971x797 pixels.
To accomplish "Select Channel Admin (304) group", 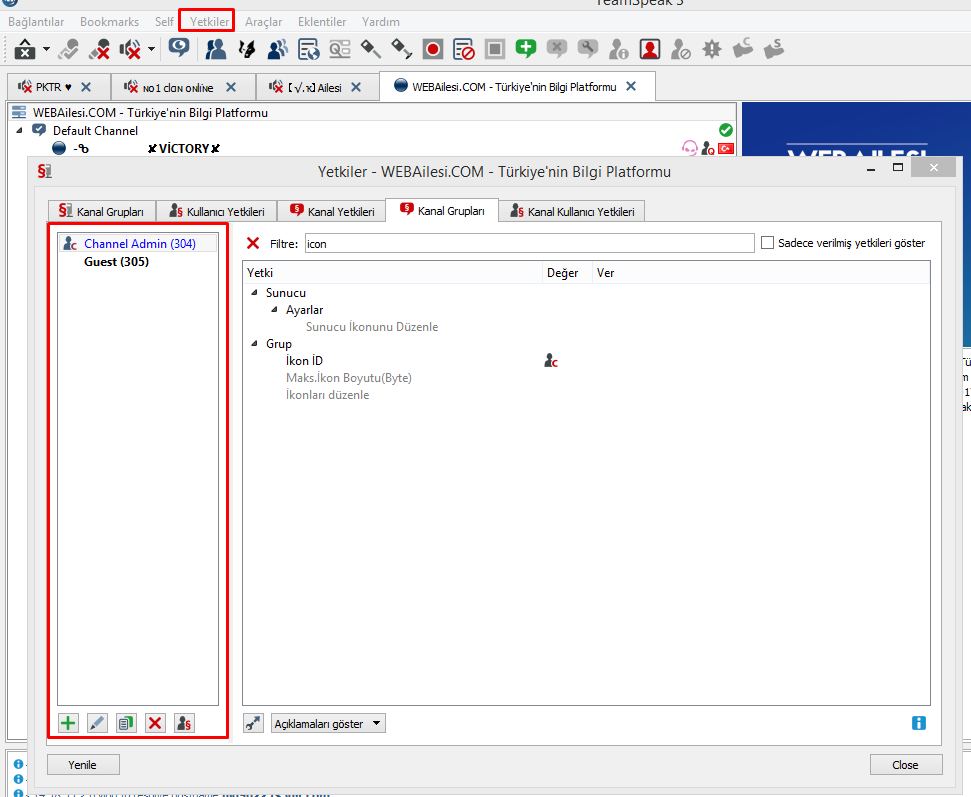I will (139, 243).
